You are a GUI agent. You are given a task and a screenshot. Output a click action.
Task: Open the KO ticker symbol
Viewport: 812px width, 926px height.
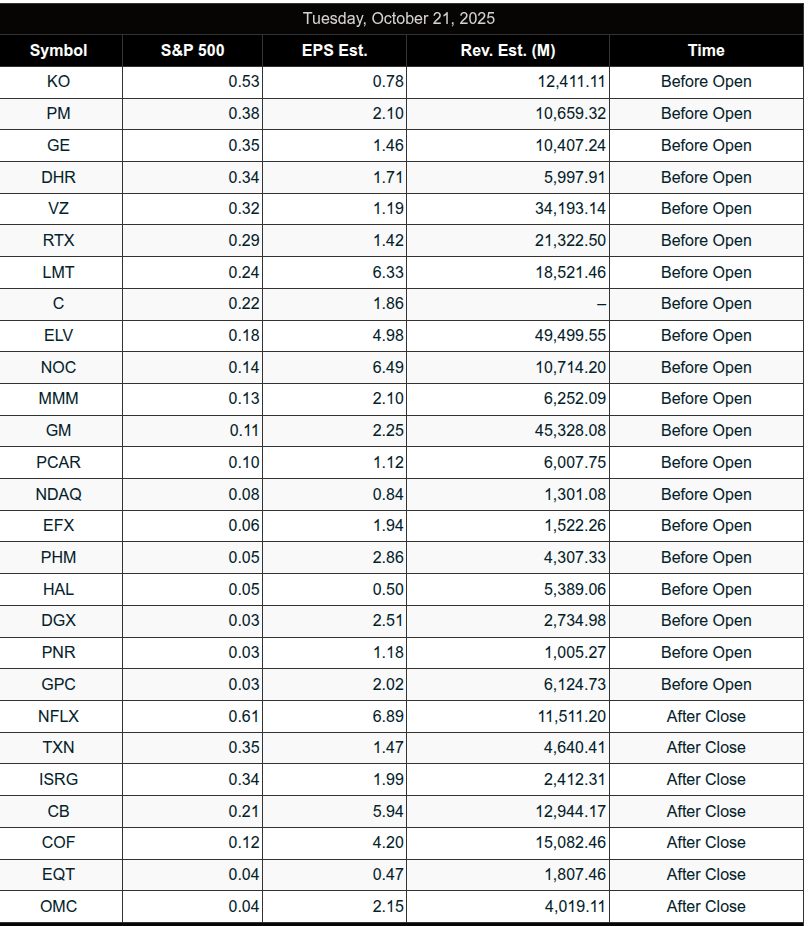(59, 82)
